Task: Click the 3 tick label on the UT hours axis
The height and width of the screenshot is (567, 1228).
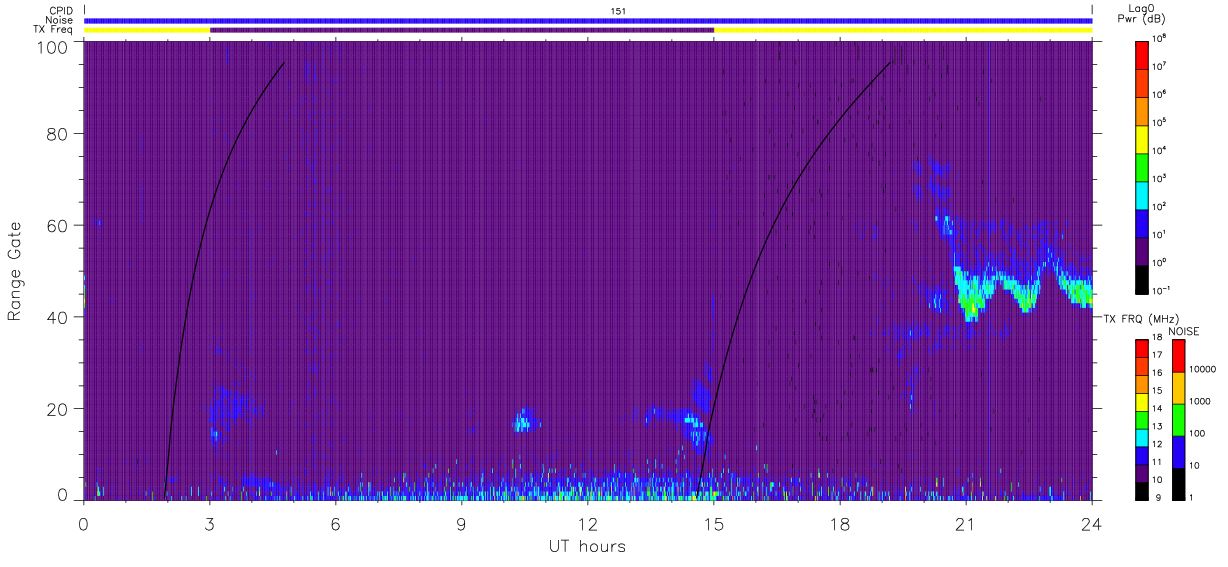Action: [x=210, y=524]
